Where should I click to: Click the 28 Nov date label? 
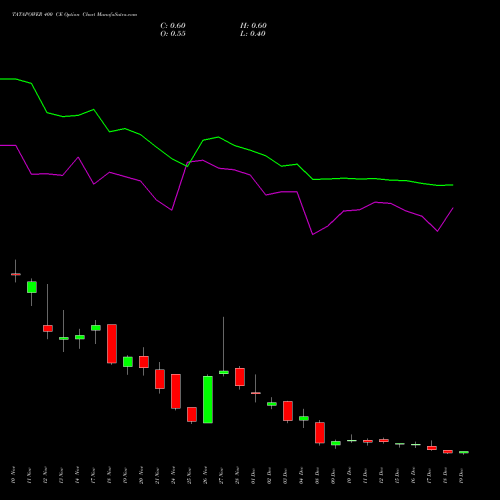click(238, 475)
